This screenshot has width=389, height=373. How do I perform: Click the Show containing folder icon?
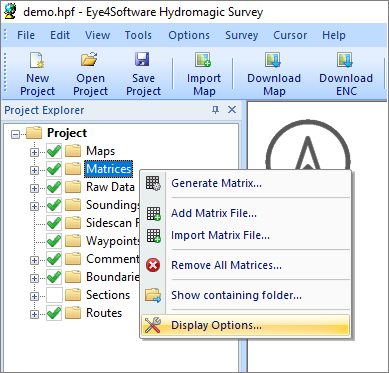153,295
